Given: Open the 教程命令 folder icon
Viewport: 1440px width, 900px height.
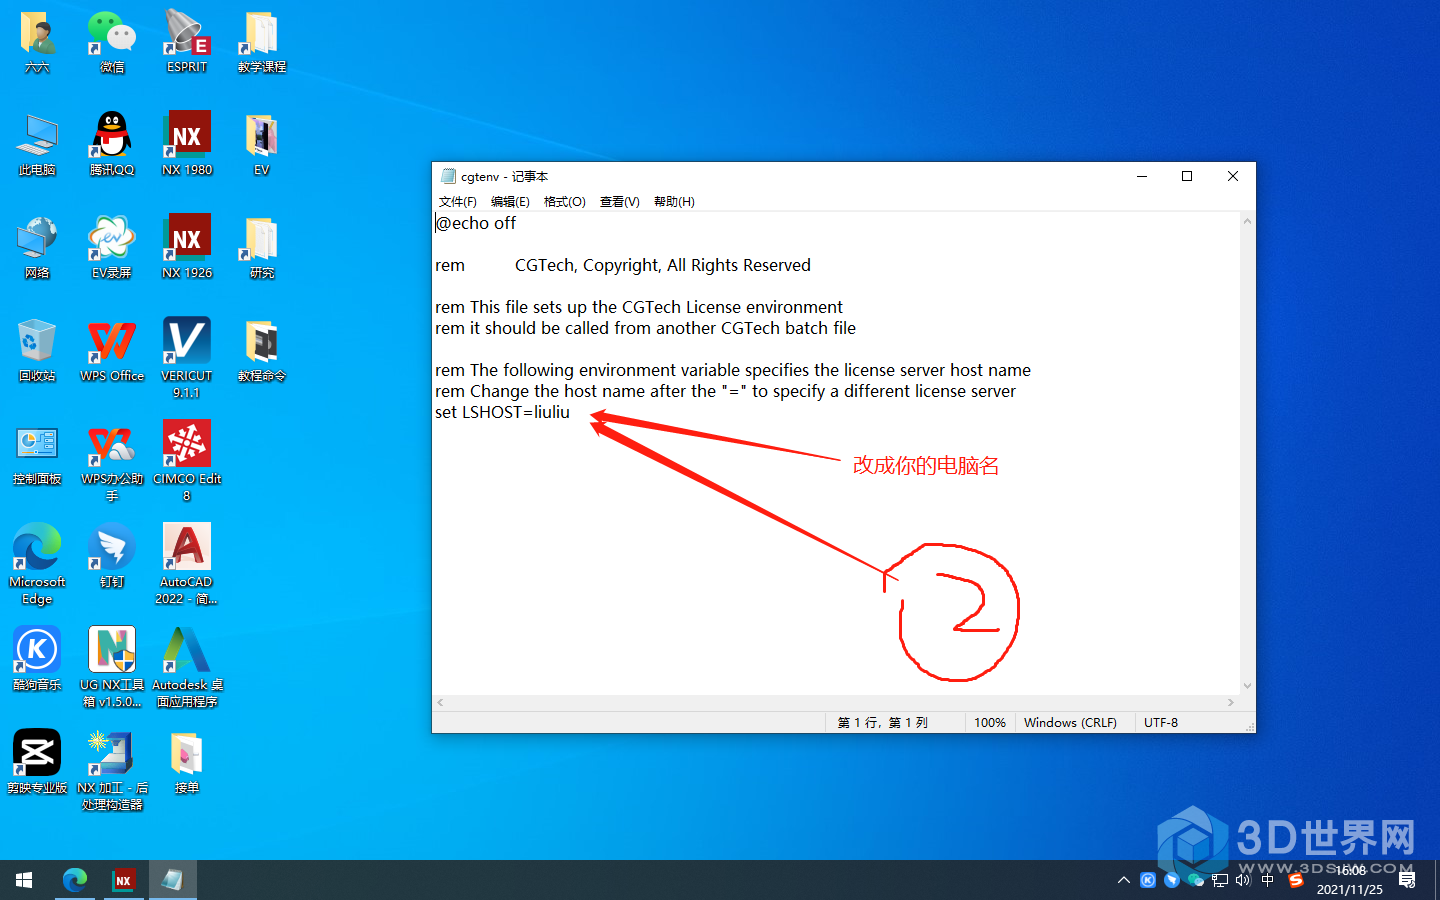Looking at the screenshot, I should (x=262, y=350).
